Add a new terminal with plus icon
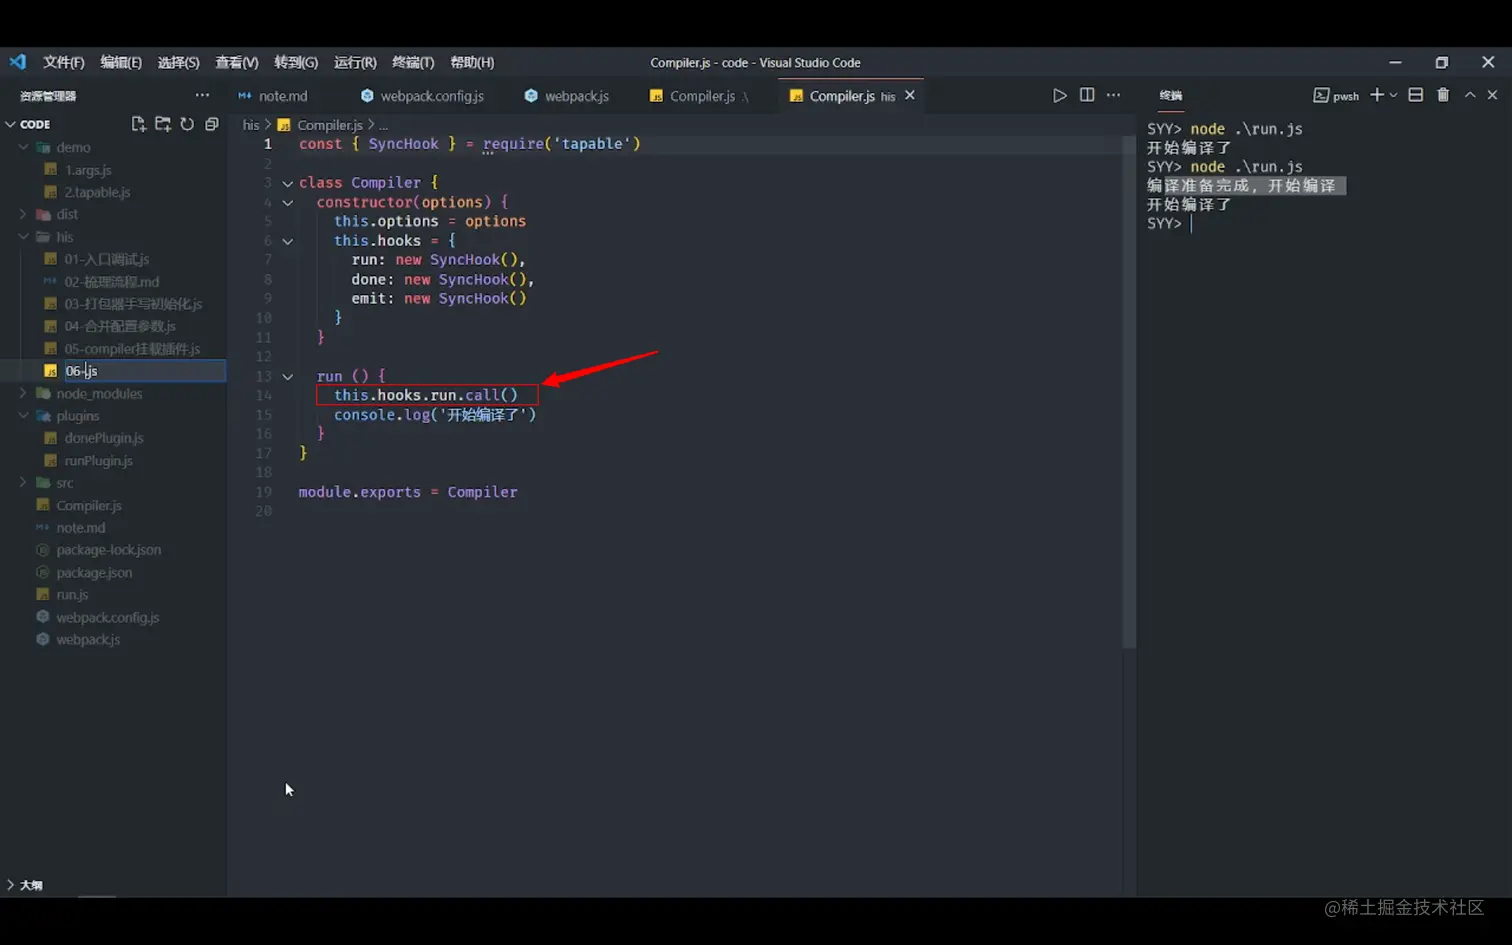The width and height of the screenshot is (1512, 945). [x=1377, y=95]
